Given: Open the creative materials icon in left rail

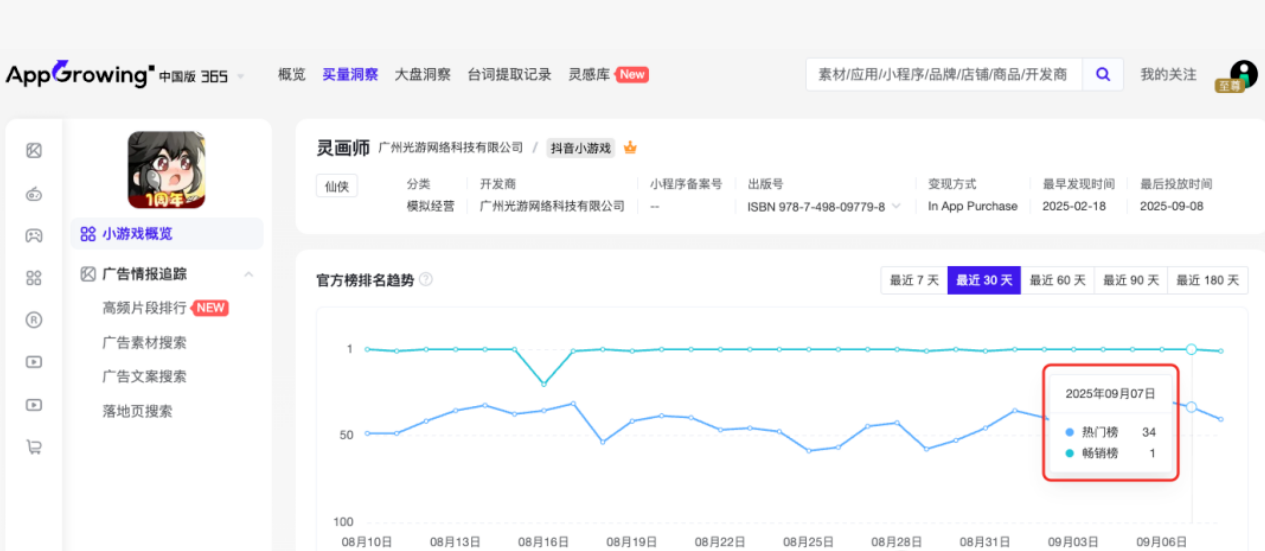Looking at the screenshot, I should (x=34, y=151).
